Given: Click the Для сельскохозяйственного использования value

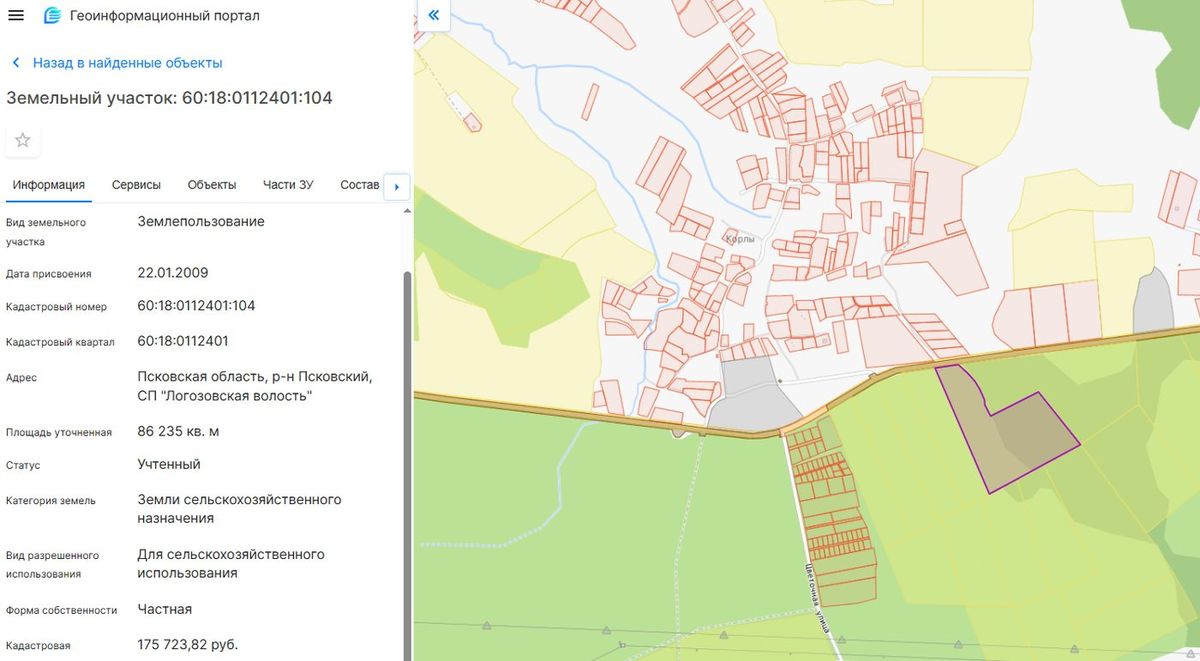Looking at the screenshot, I should coord(231,564).
